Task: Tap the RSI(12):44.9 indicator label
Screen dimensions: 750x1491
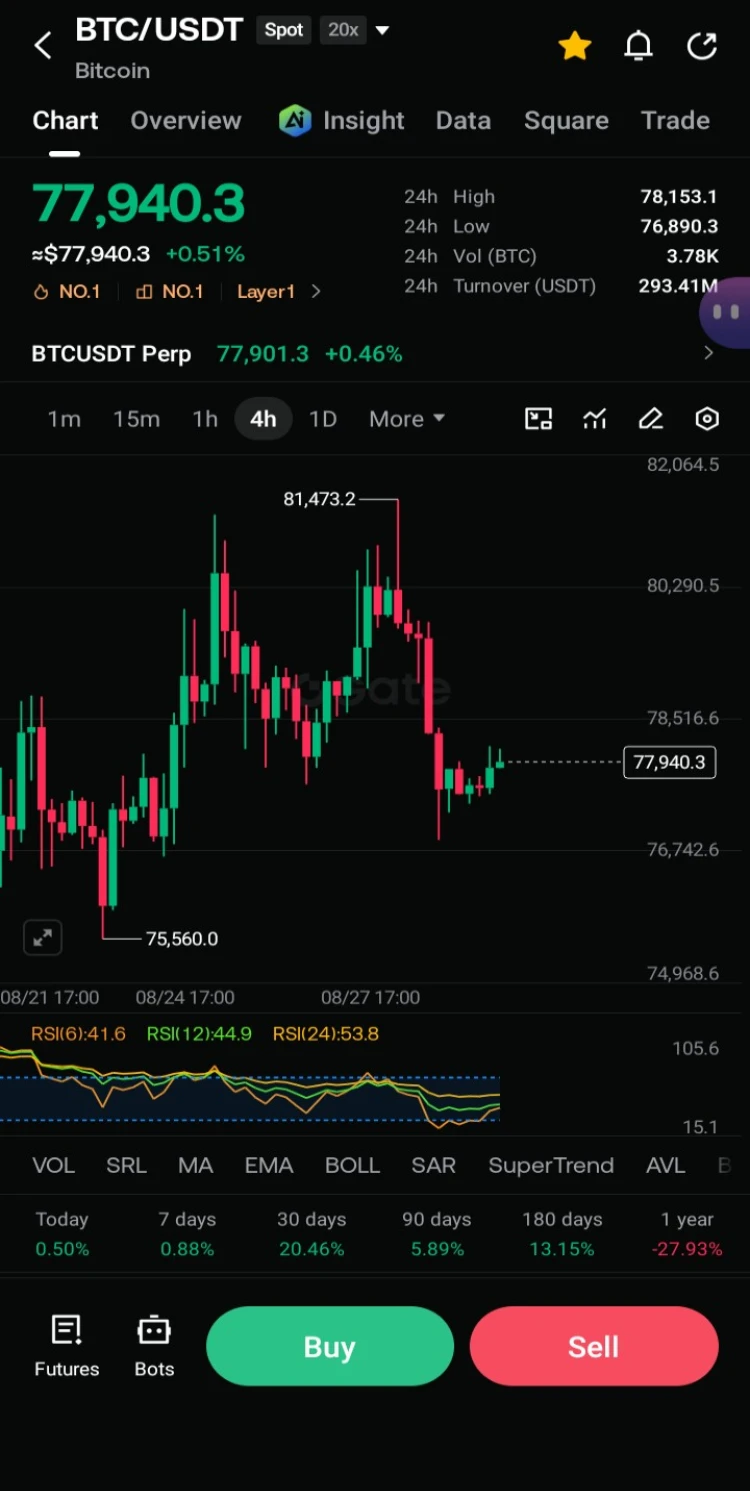Action: pyautogui.click(x=199, y=1034)
